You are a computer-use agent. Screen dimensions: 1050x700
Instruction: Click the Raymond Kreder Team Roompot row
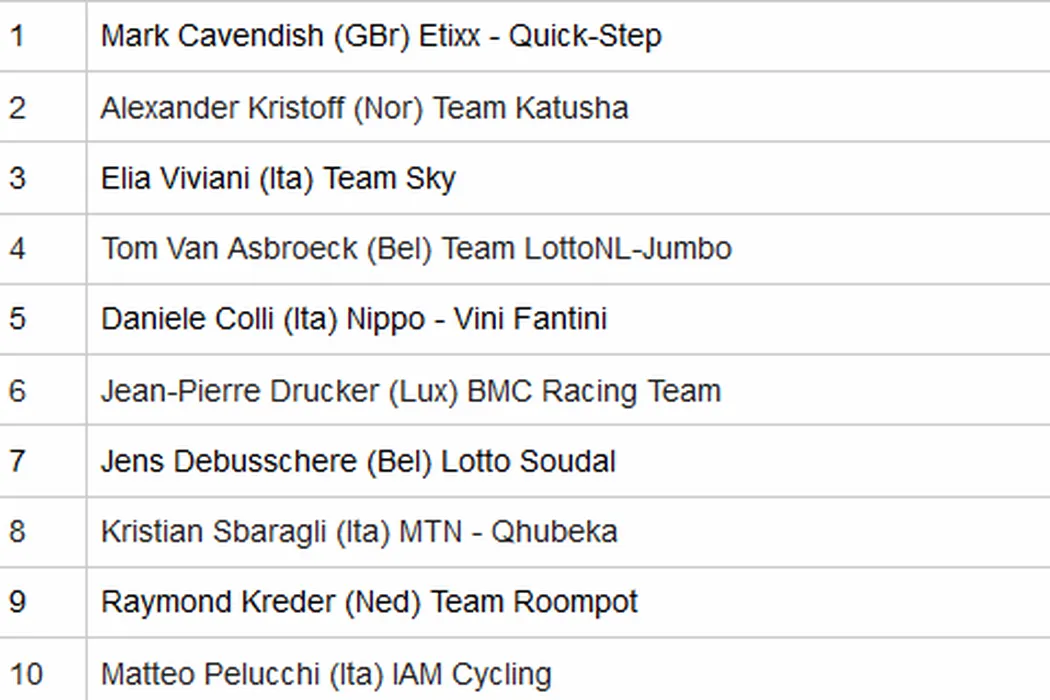coord(369,602)
